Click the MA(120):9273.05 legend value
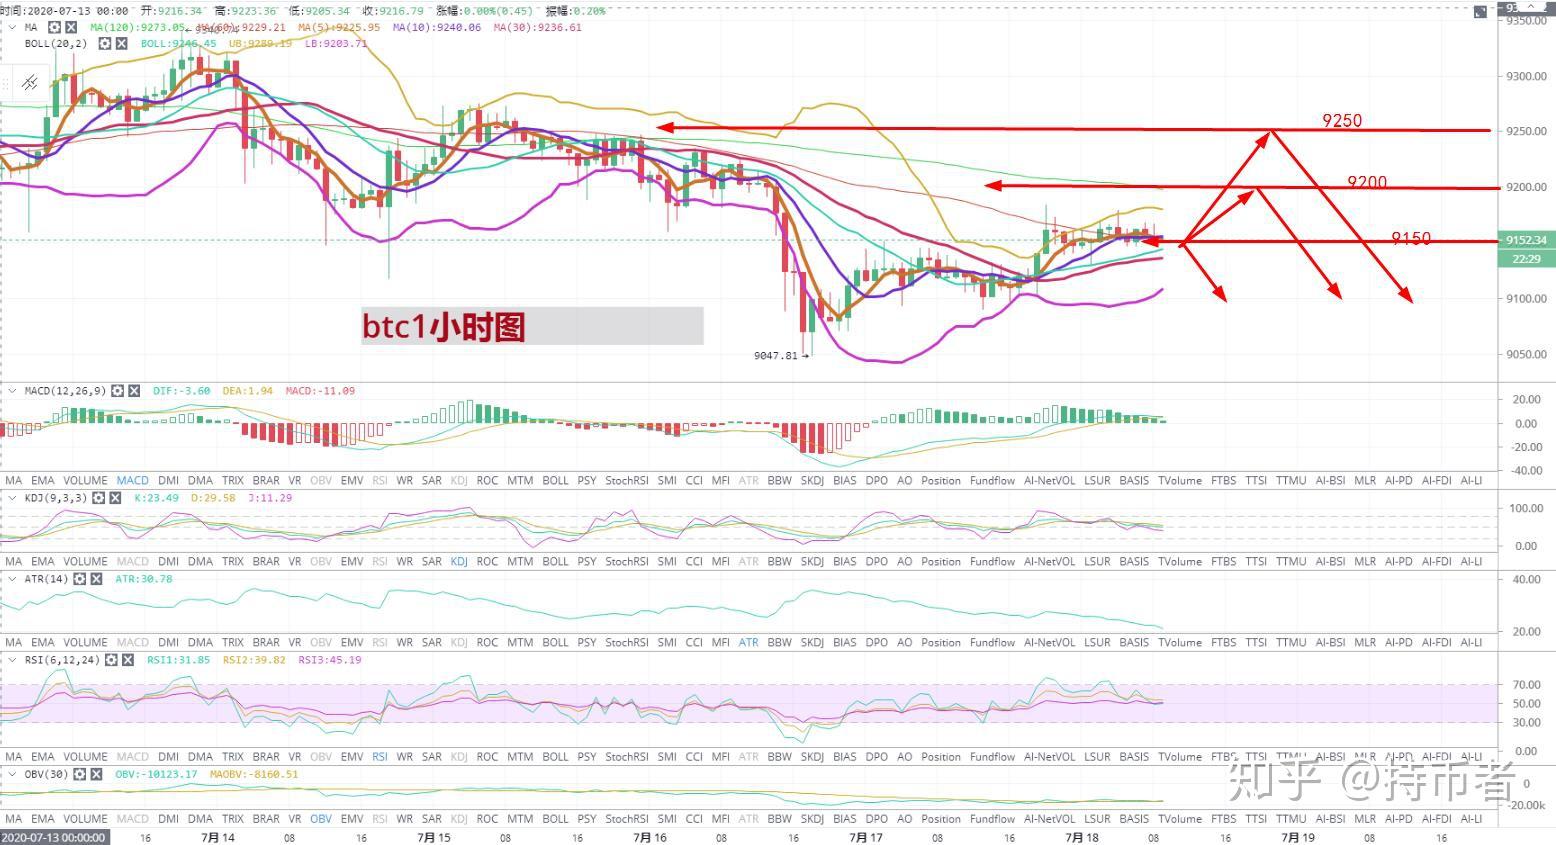Image resolution: width=1556 pixels, height=845 pixels. pos(138,28)
